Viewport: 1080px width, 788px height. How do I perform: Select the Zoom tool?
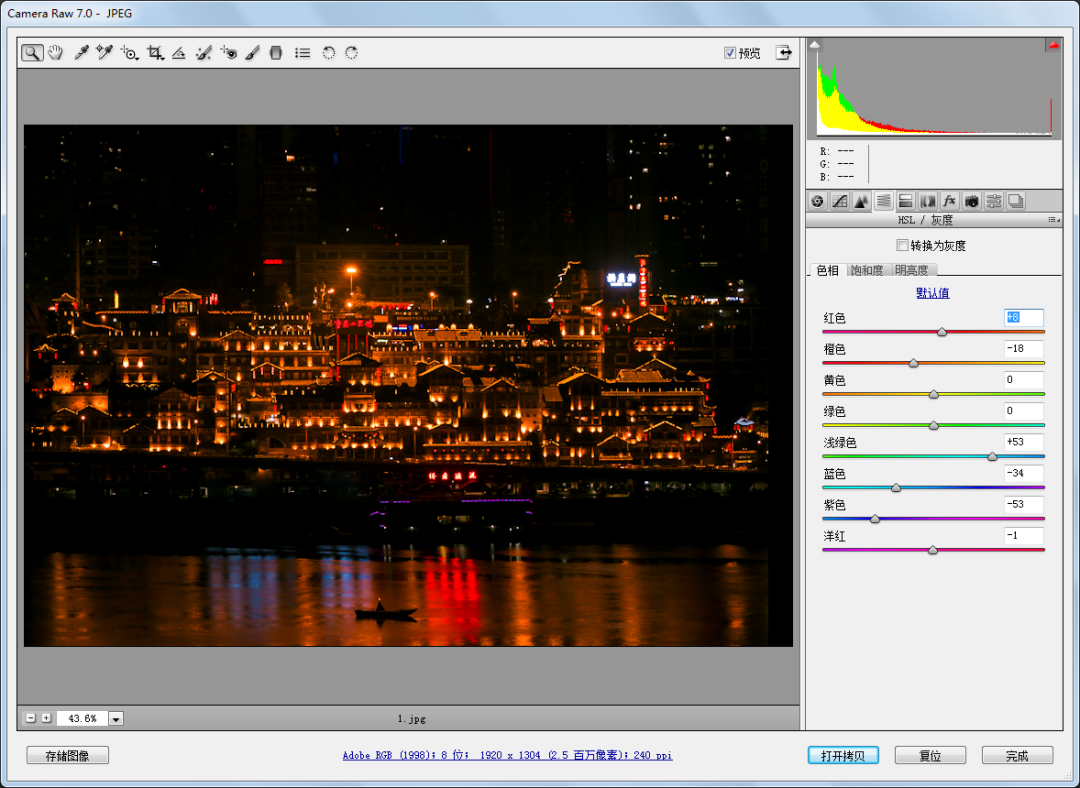pos(32,52)
